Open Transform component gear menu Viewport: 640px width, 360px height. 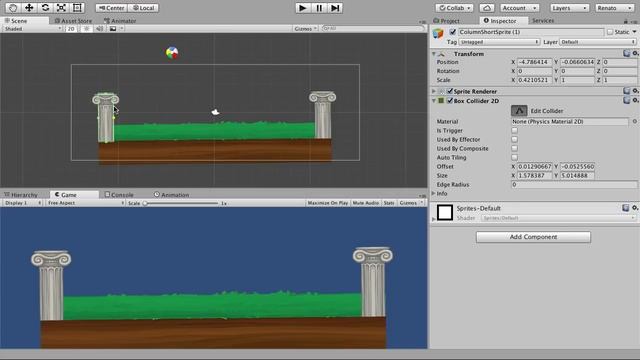pos(635,53)
